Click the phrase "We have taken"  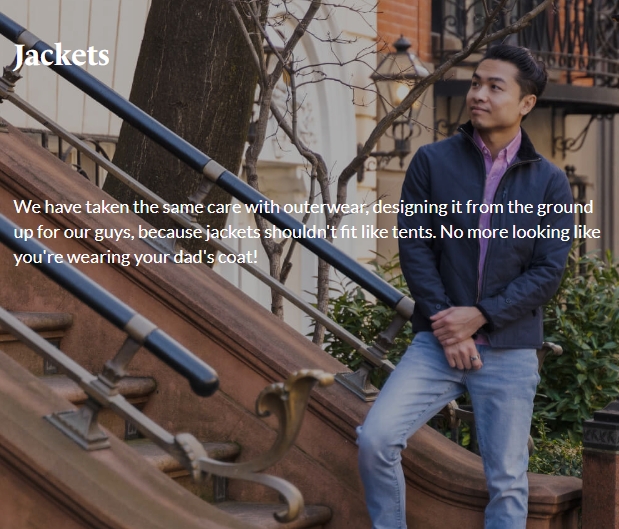coord(72,207)
